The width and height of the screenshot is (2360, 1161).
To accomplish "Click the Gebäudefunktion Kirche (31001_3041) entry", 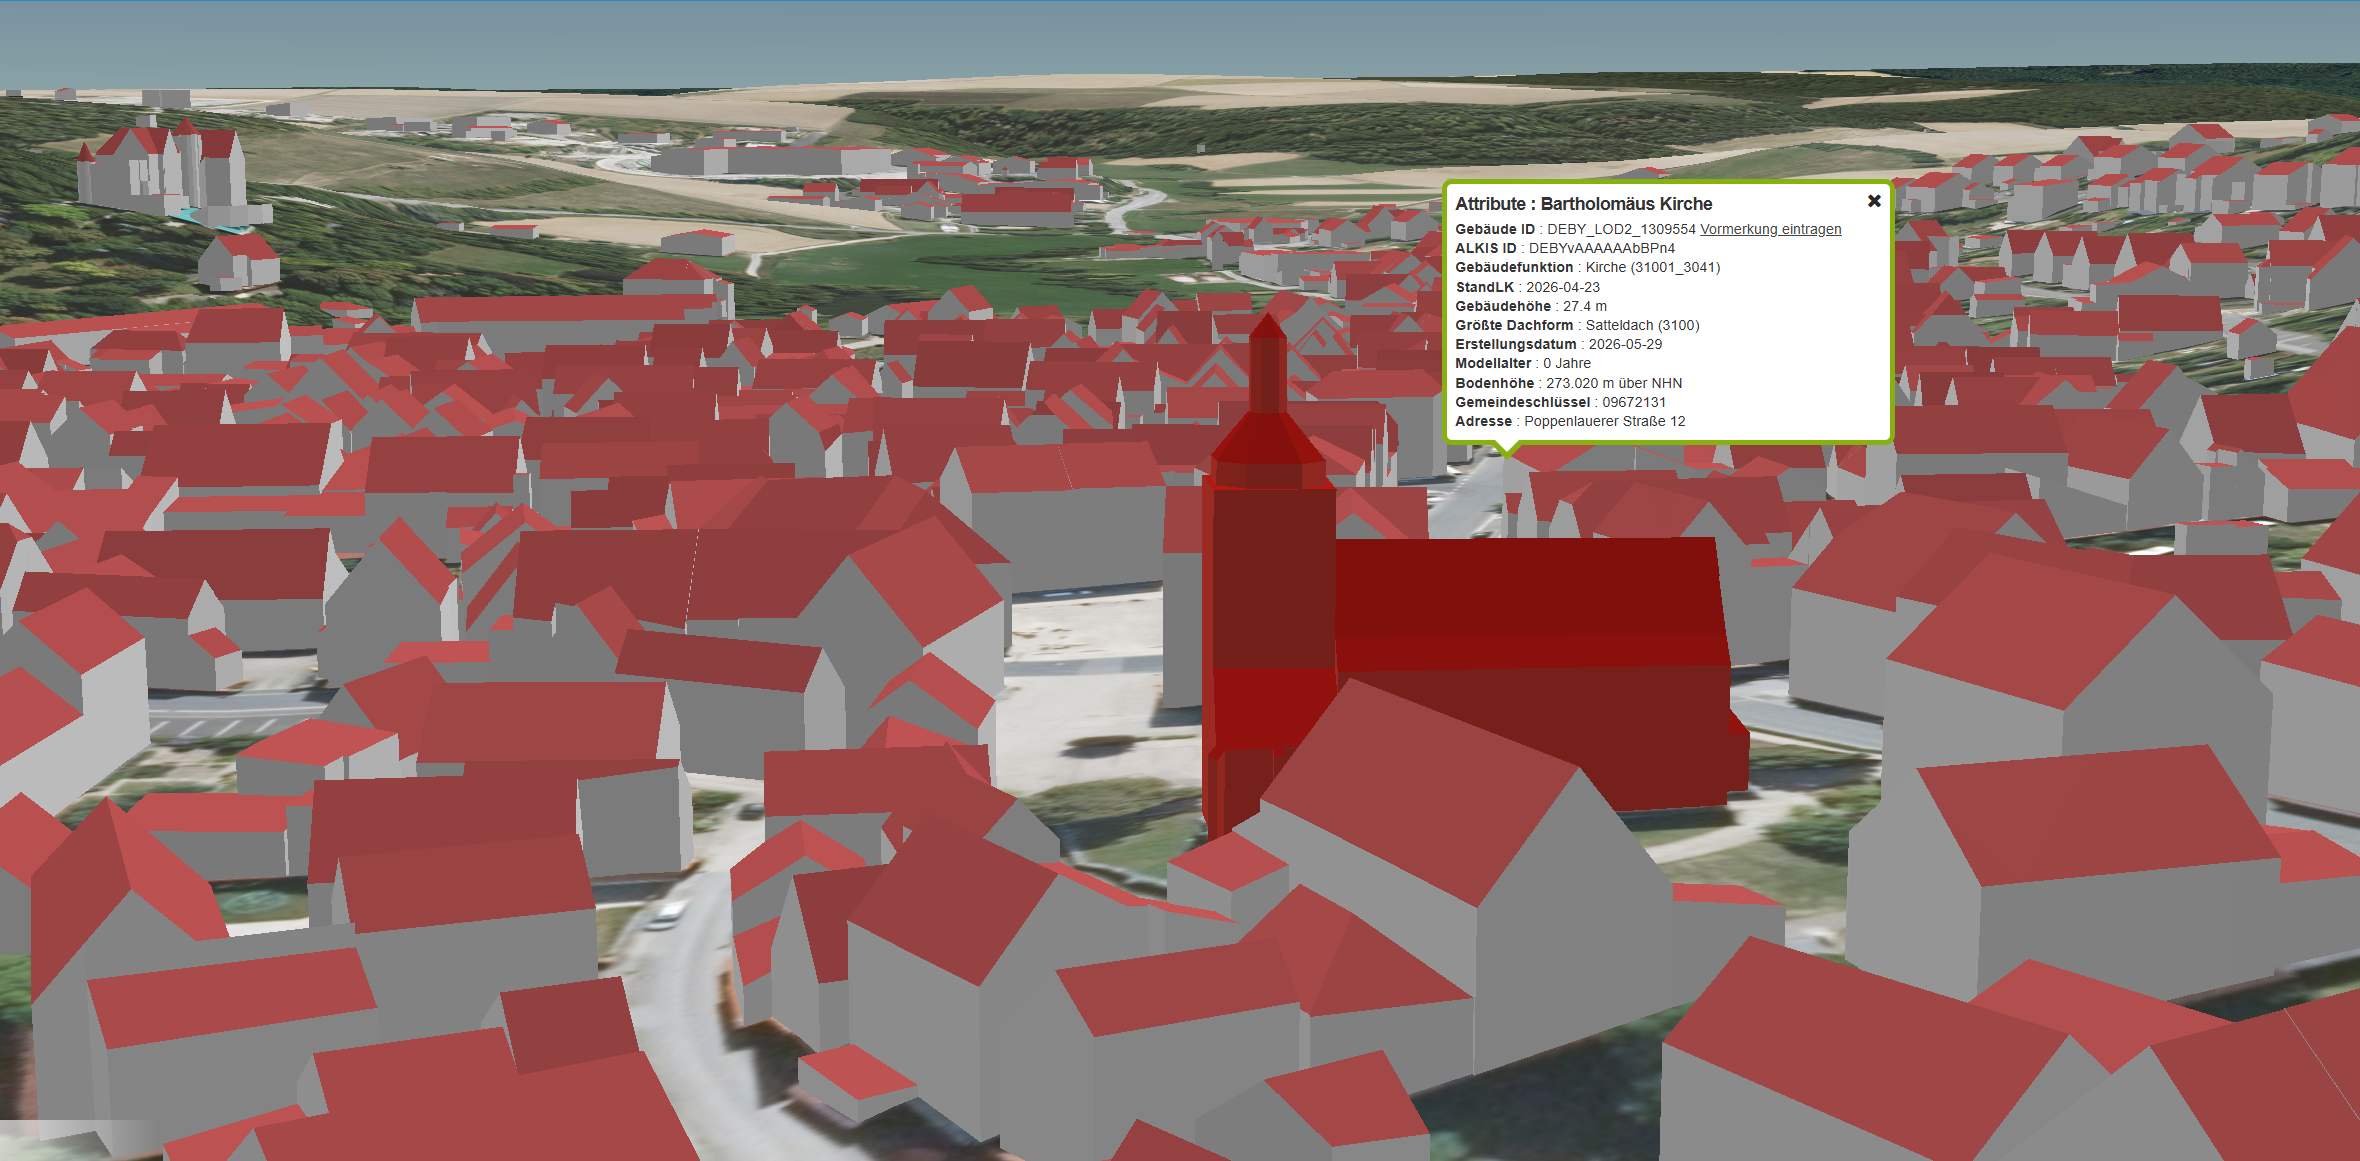I will click(x=1587, y=267).
